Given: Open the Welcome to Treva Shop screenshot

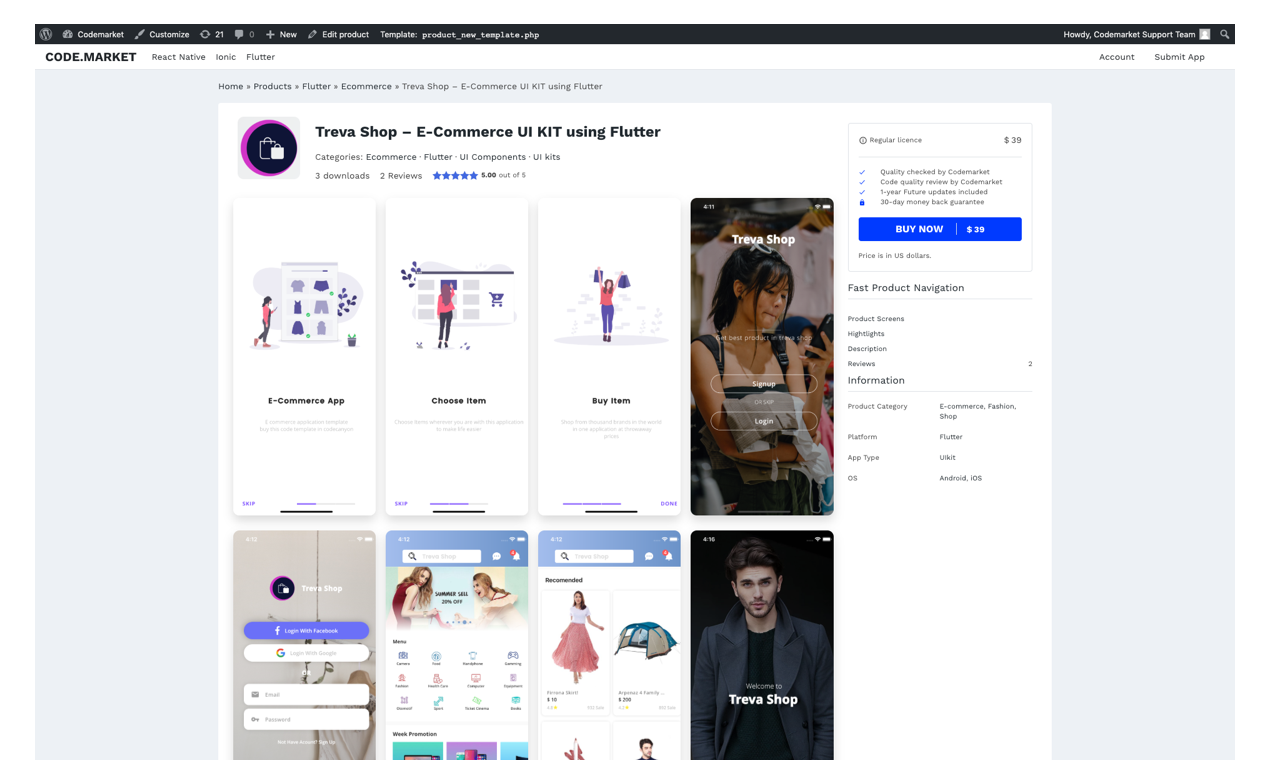Looking at the screenshot, I should click(x=762, y=645).
